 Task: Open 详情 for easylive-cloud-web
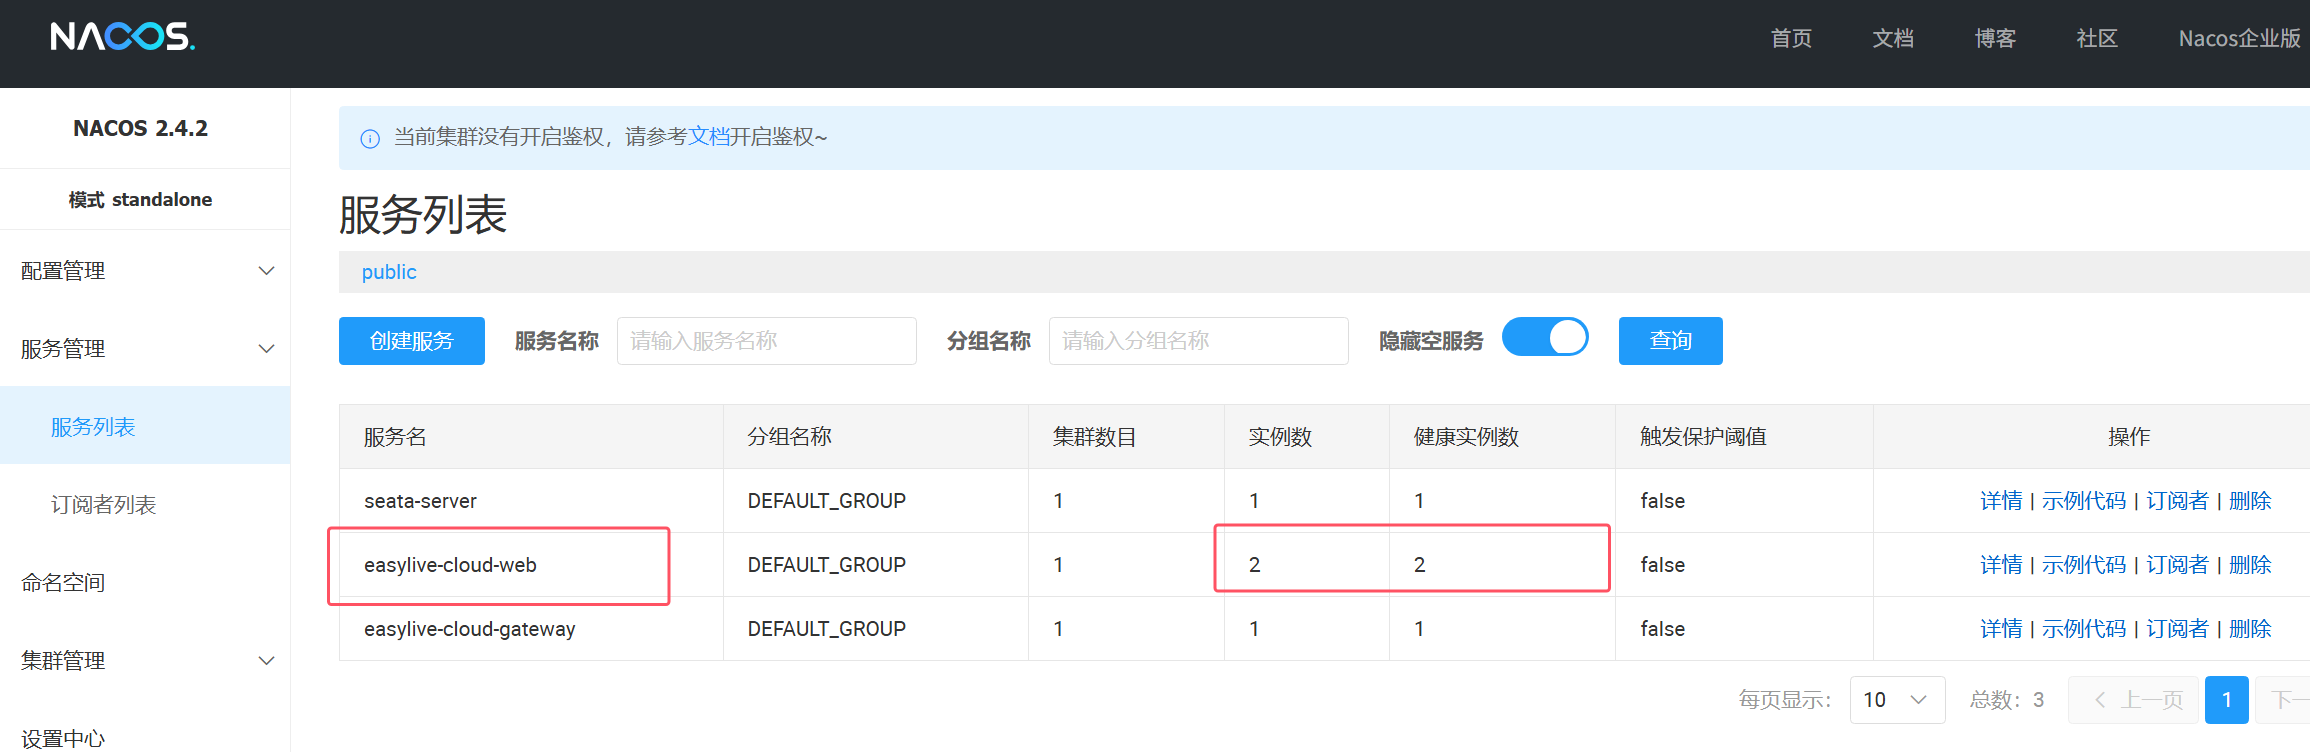(2001, 565)
